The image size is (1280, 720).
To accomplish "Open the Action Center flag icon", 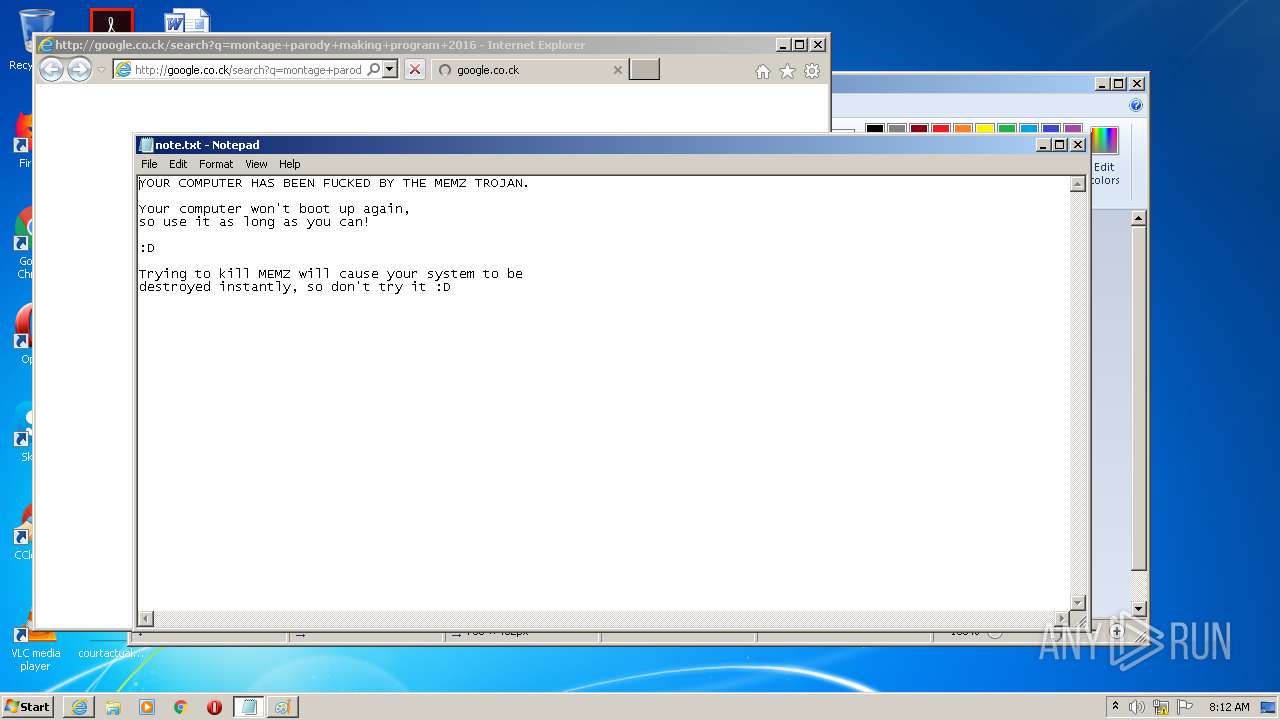I will [x=1185, y=707].
